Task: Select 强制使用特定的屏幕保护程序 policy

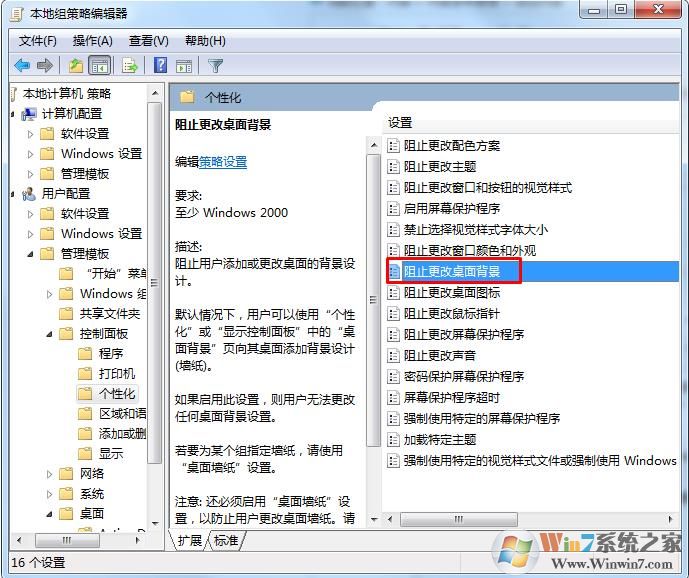Action: point(482,418)
